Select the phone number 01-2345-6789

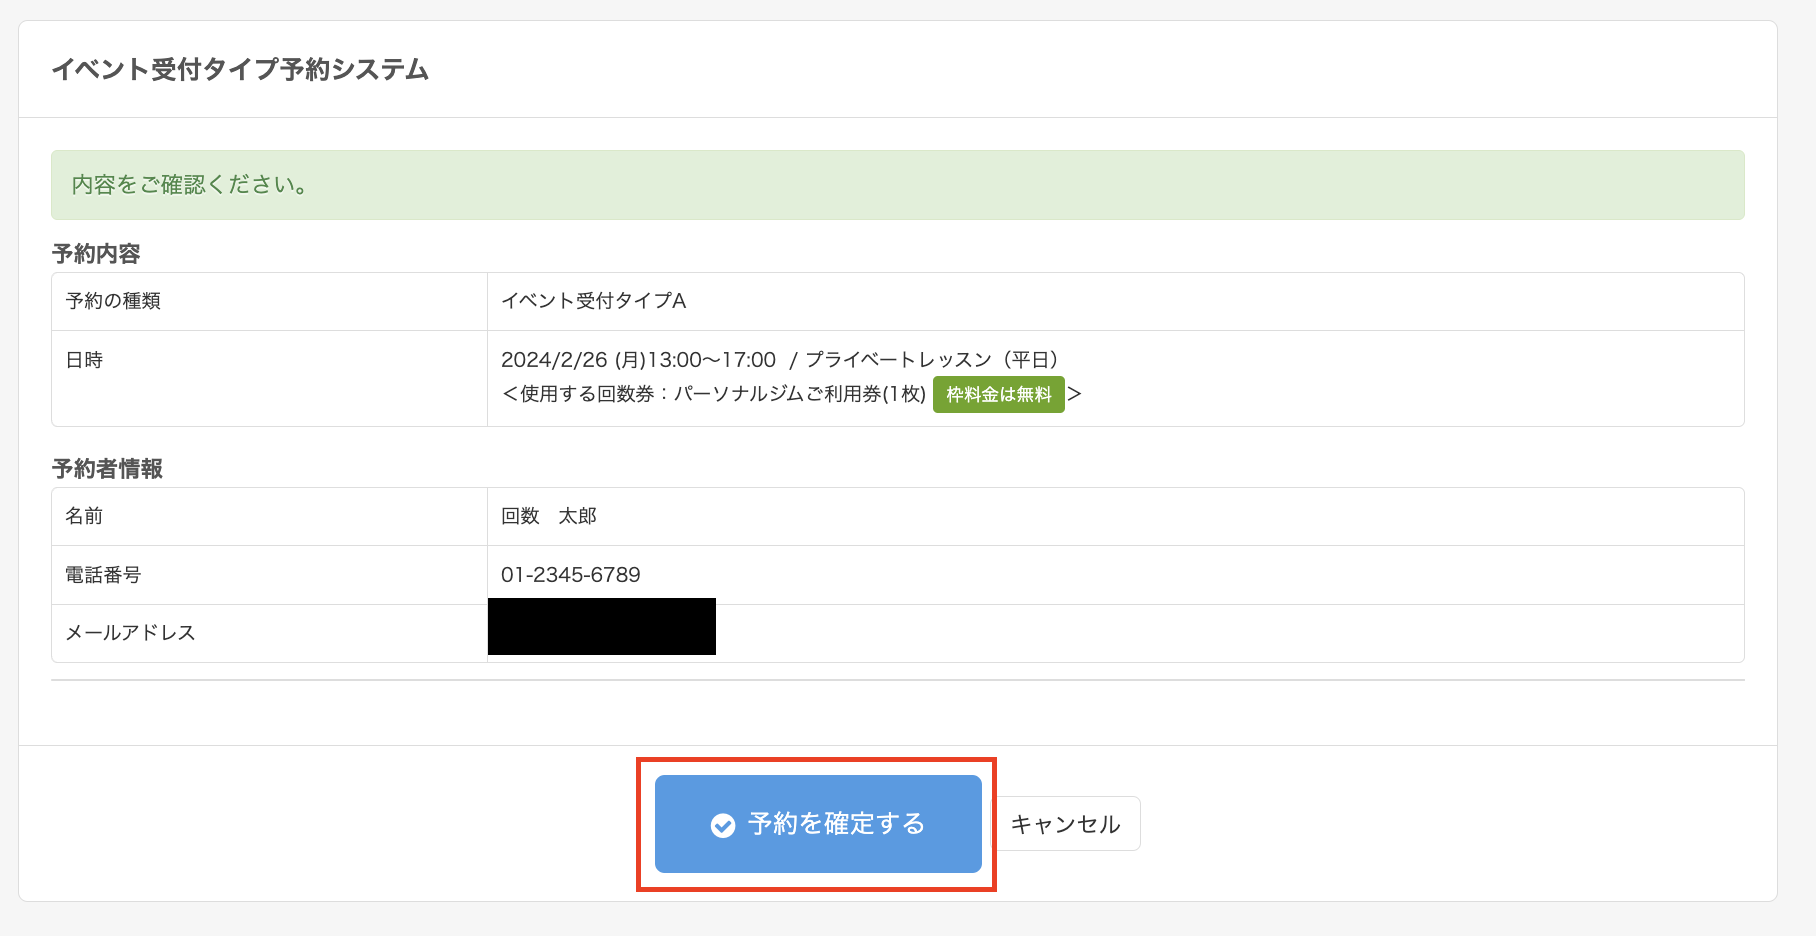pos(570,575)
